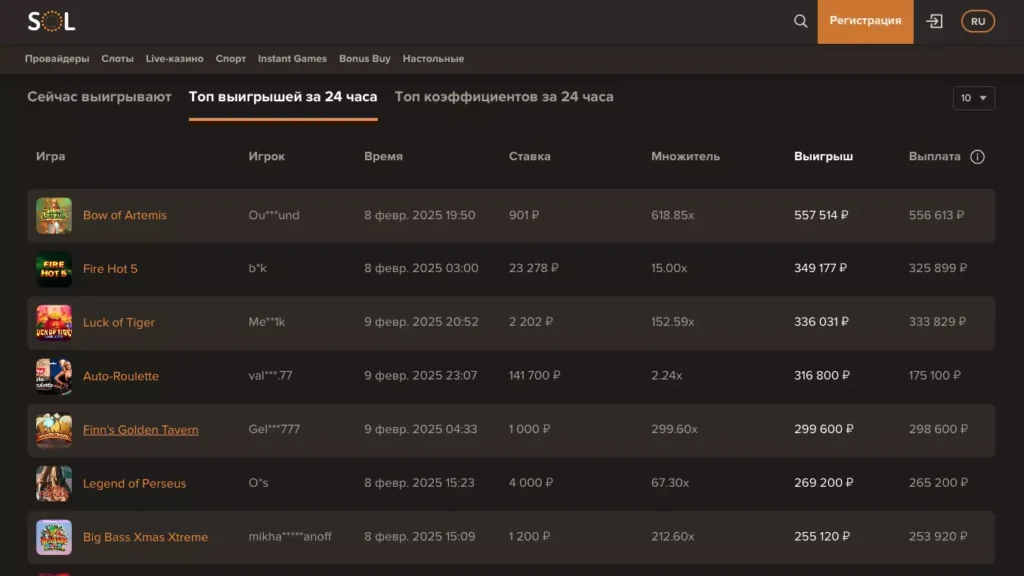Image resolution: width=1024 pixels, height=576 pixels.
Task: Select Топ выигрышей за 24 часа tab
Action: (x=283, y=97)
